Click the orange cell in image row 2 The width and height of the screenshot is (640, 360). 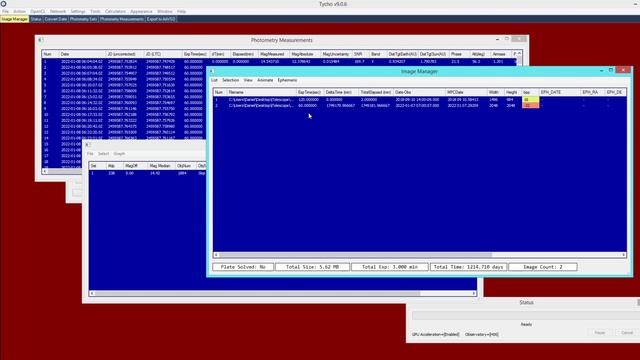[530, 105]
